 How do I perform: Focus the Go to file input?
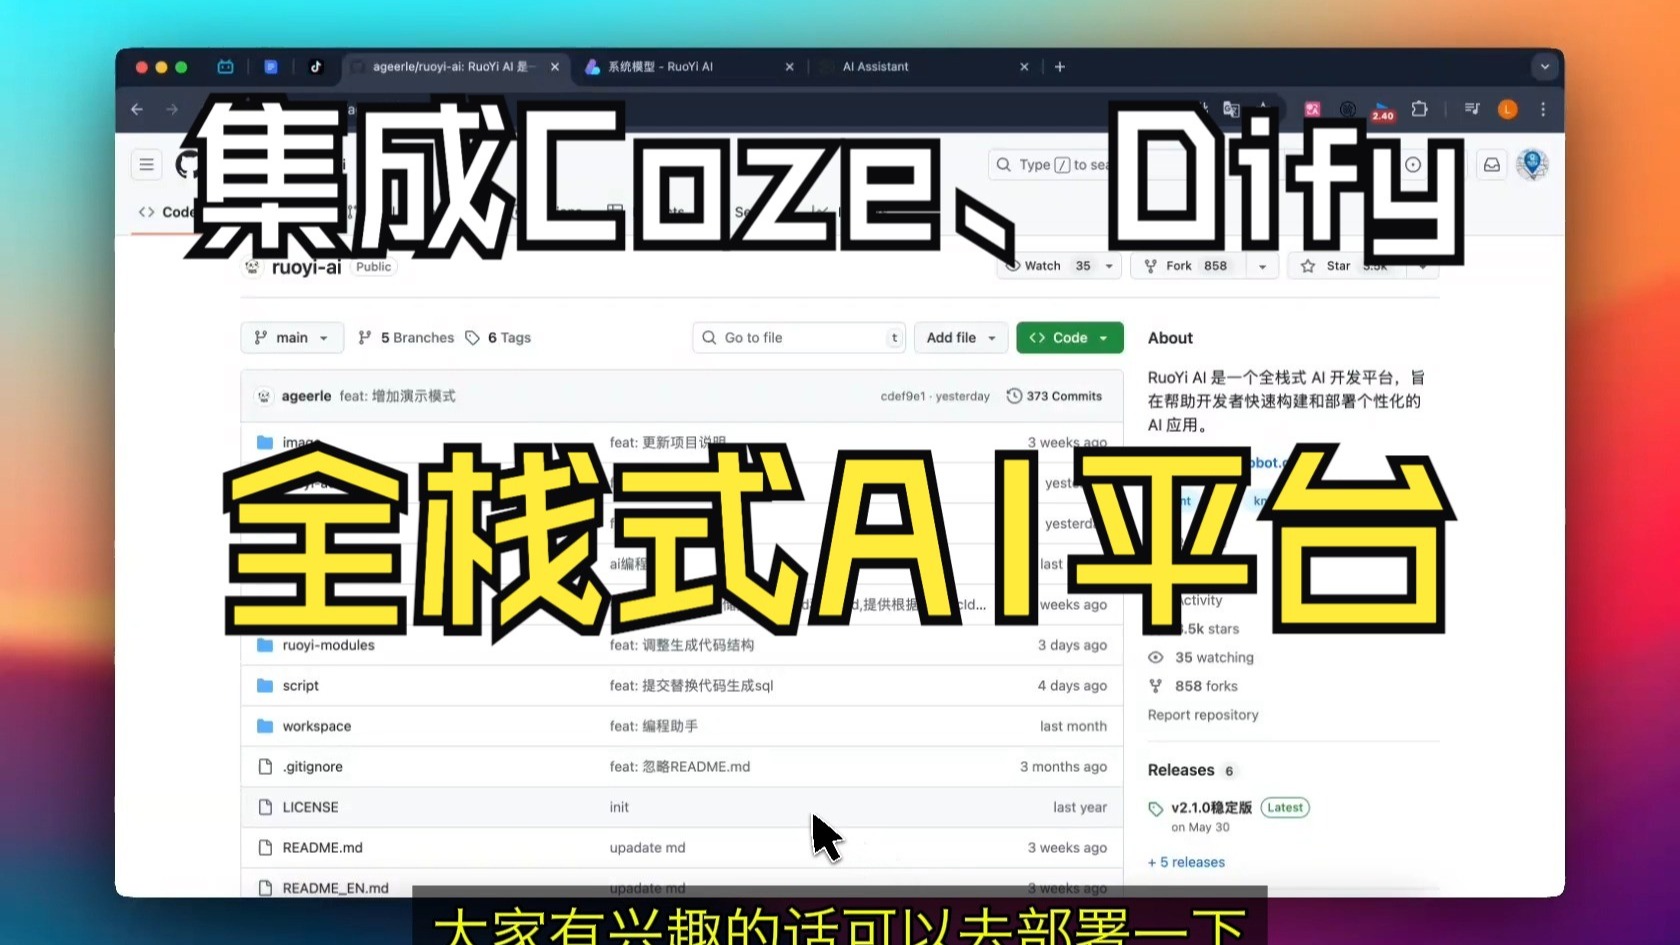coord(799,338)
